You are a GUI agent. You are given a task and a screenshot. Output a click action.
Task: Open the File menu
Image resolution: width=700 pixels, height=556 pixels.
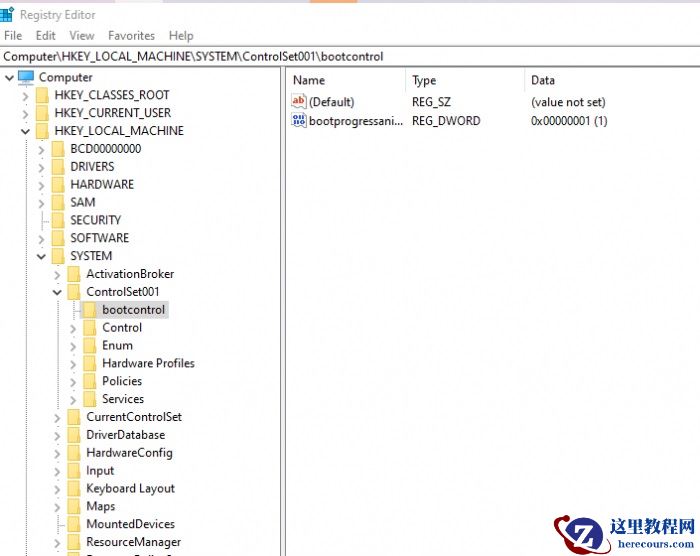pos(13,36)
